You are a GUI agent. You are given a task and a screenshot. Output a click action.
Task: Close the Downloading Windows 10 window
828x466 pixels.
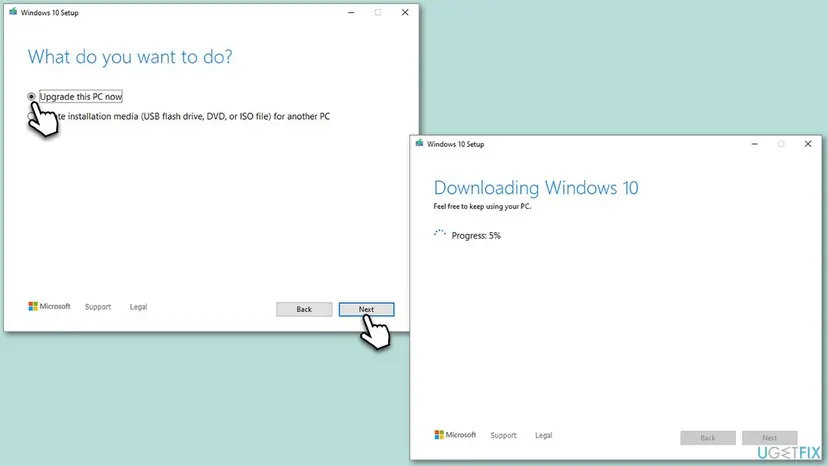click(808, 144)
